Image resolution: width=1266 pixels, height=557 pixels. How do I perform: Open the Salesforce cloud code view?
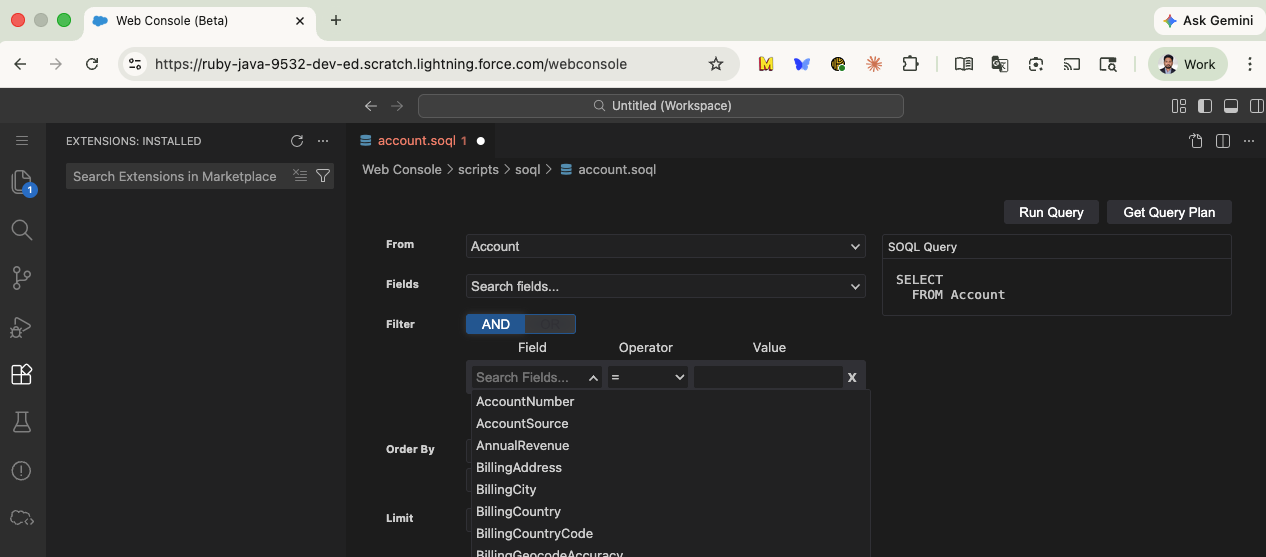22,518
